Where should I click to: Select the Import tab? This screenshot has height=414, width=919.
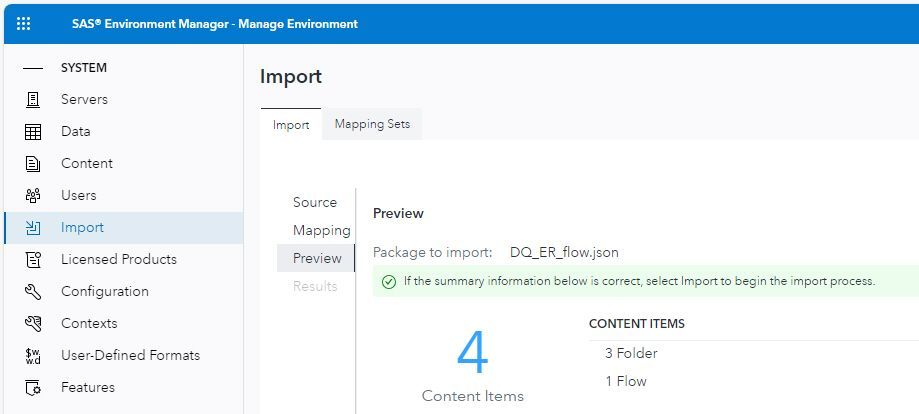click(x=291, y=125)
